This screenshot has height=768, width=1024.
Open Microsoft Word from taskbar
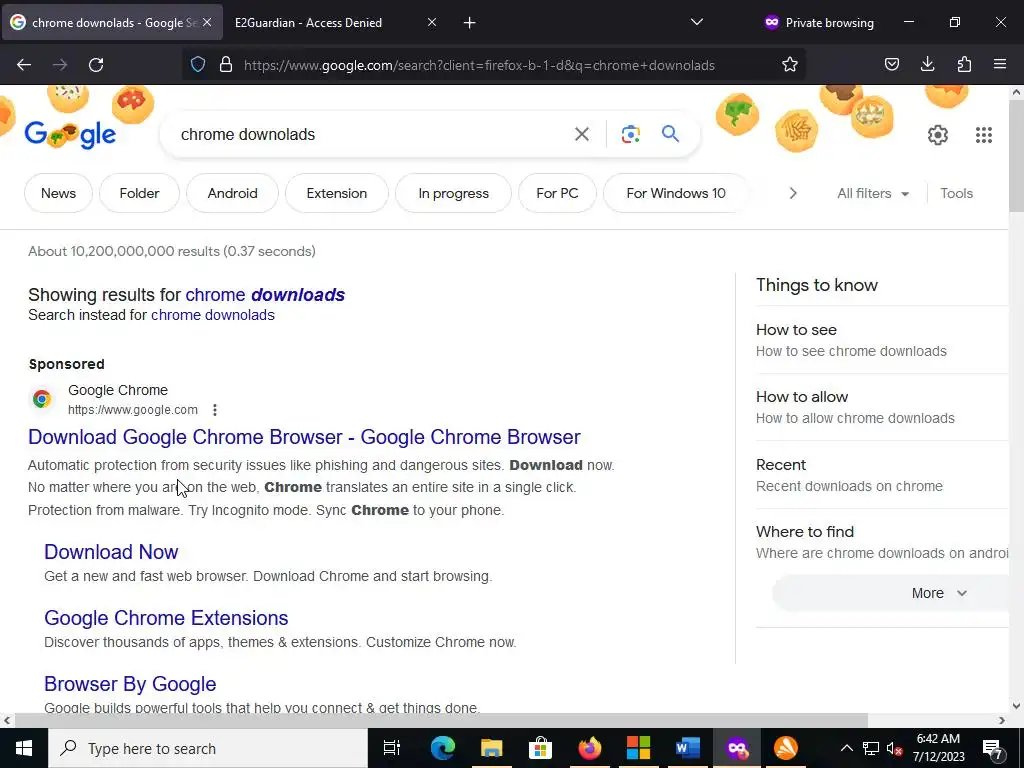688,748
